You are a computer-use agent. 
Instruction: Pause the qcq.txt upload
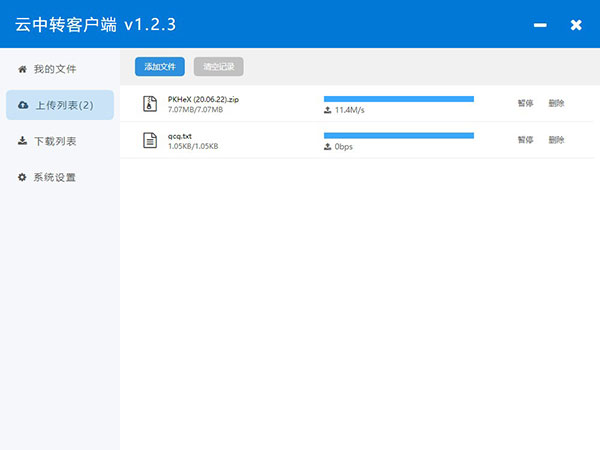click(x=525, y=140)
